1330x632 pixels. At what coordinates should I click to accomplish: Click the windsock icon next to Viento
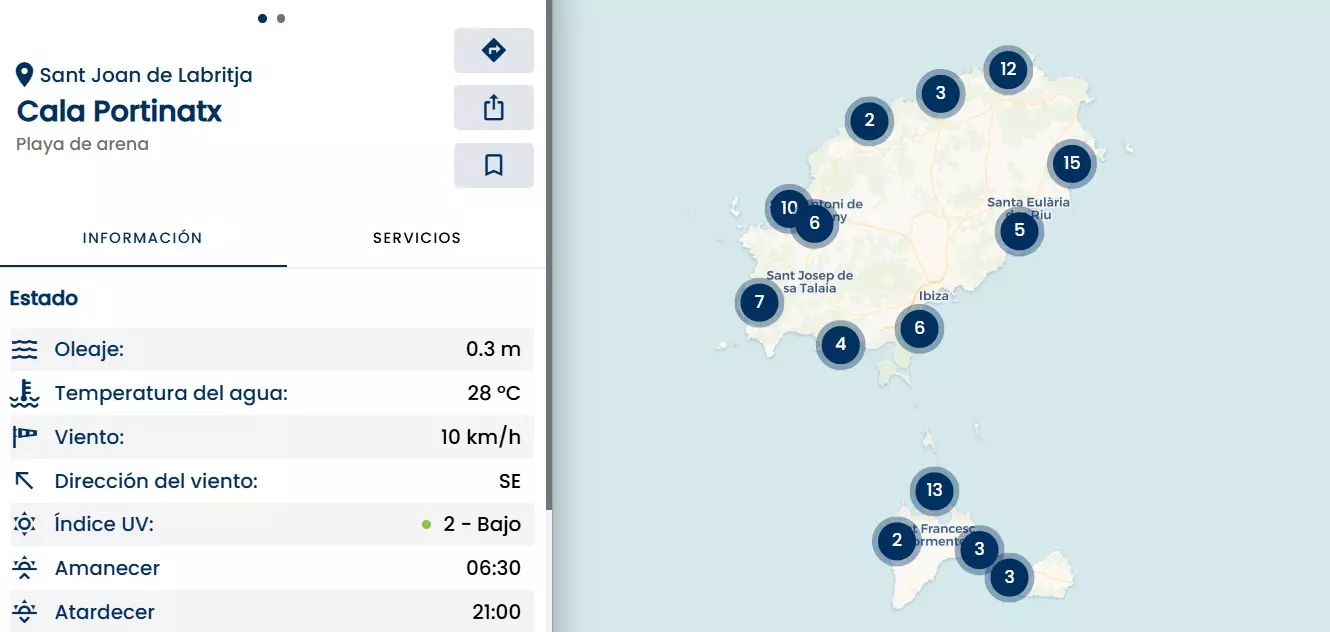[25, 437]
